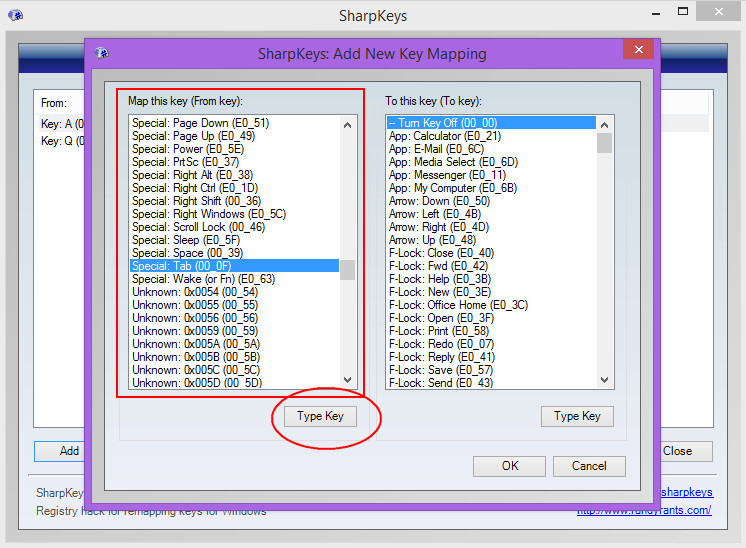
Task: Click the From column header in main window
Action: 60,103
